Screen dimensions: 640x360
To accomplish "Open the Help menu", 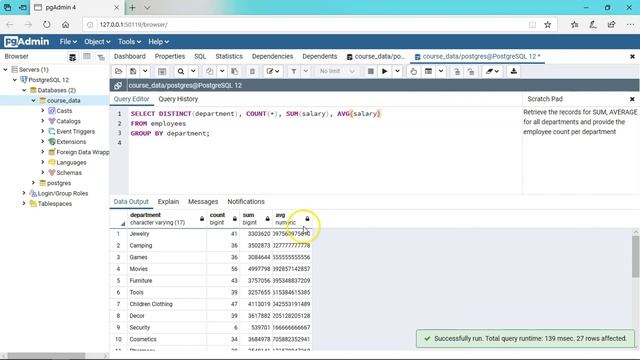I will [x=158, y=42].
